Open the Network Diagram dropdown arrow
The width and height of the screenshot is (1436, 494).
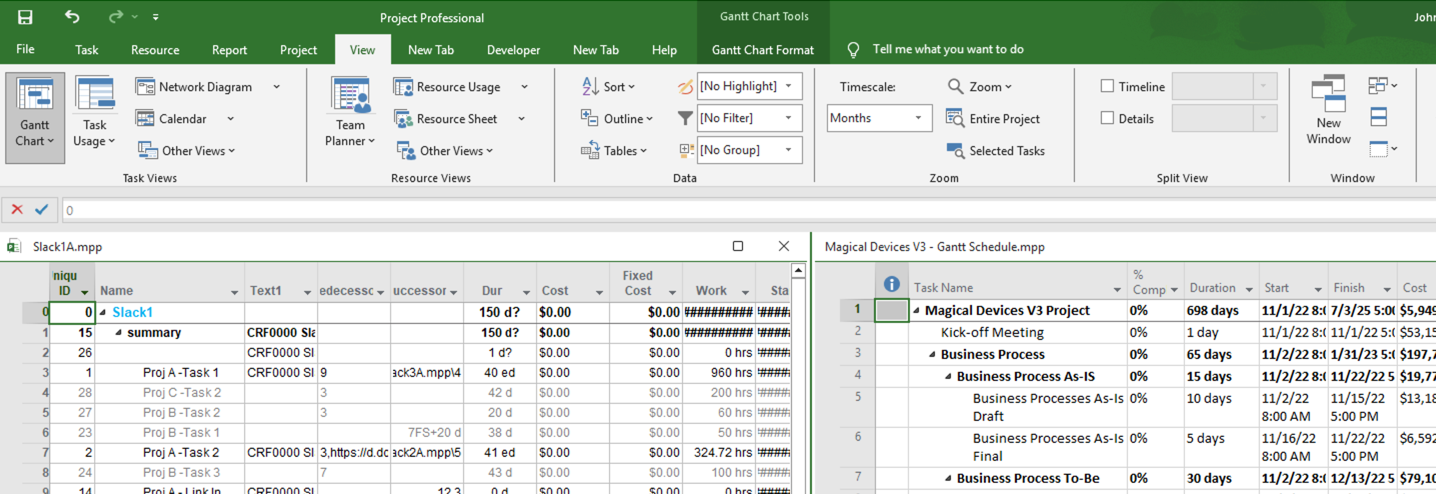pos(277,87)
